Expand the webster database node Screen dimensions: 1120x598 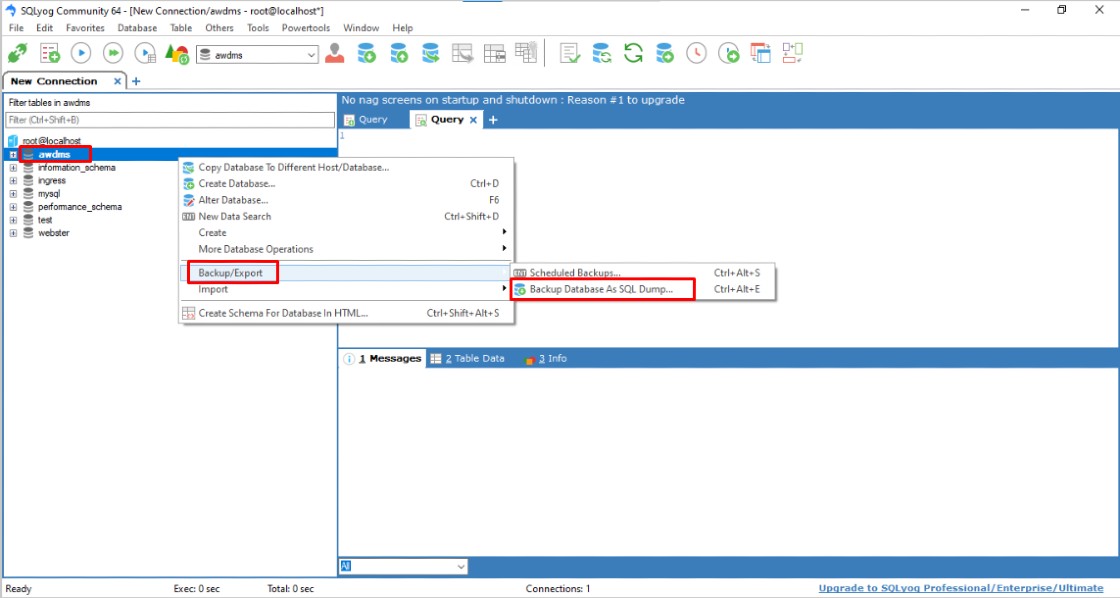[x=13, y=233]
